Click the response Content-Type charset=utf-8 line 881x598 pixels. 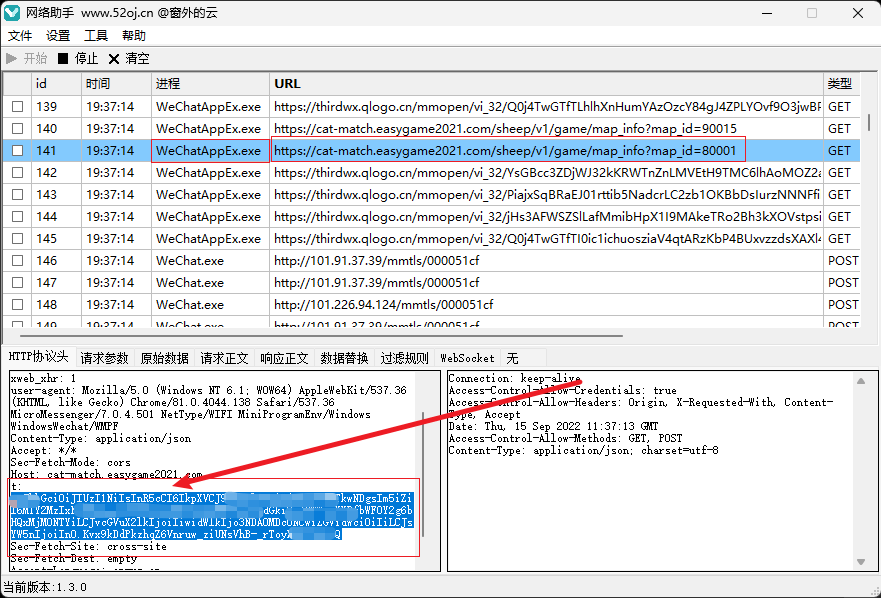click(x=583, y=450)
